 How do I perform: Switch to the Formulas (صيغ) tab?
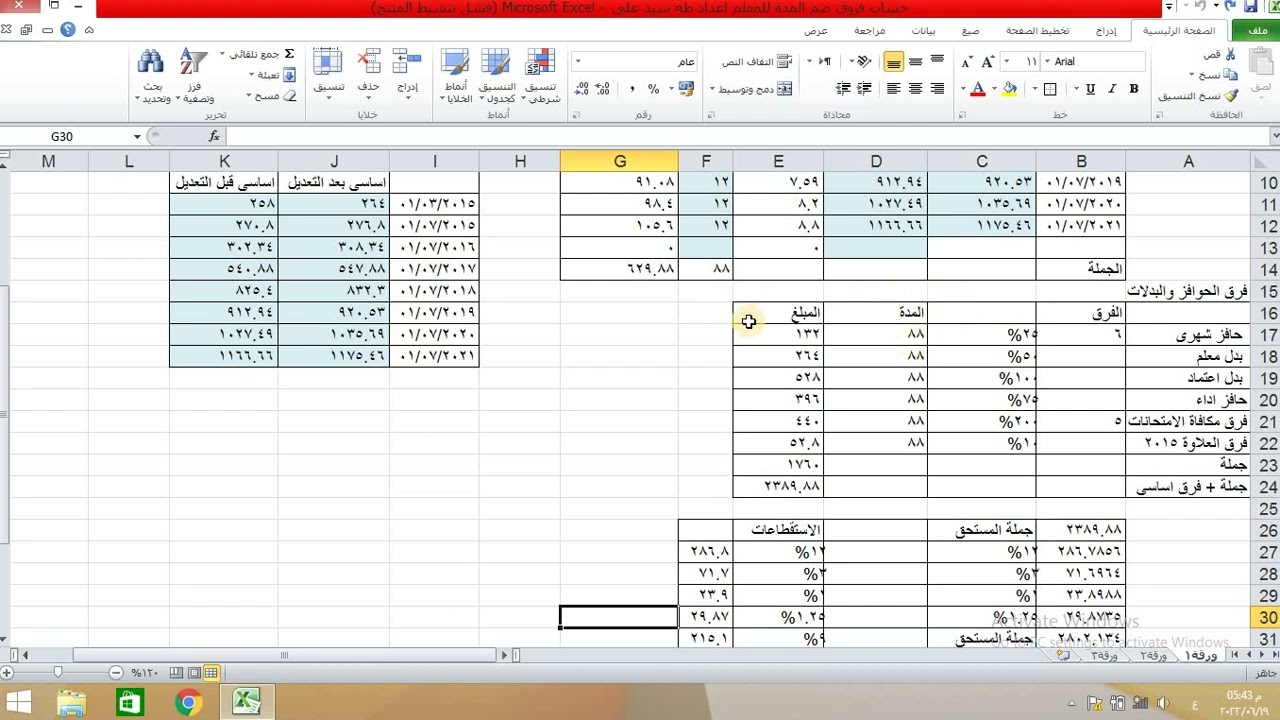(971, 31)
